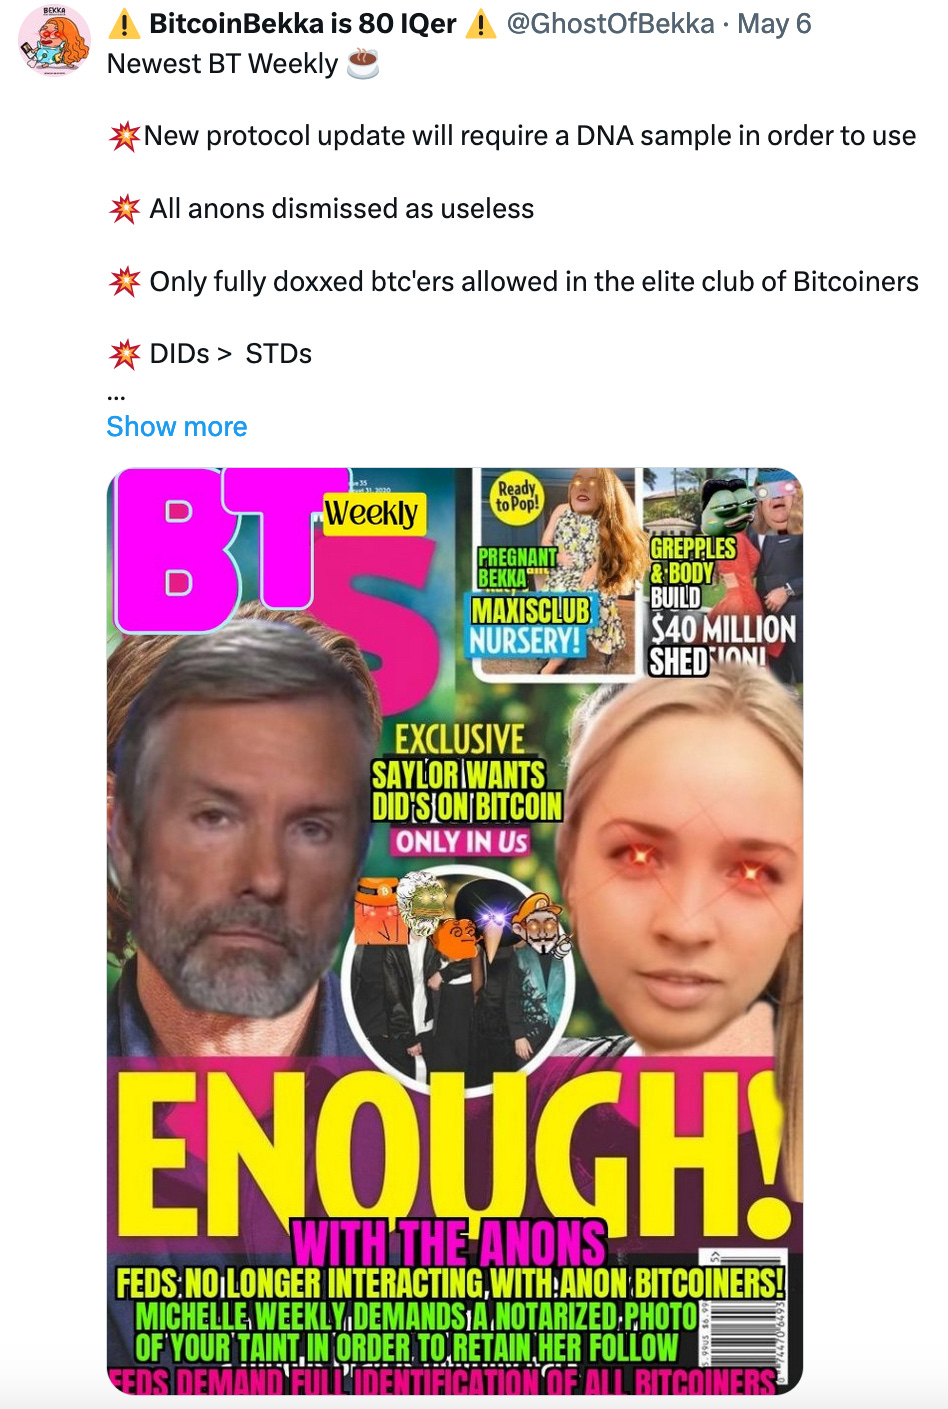Click the coffee cup emoji after BT Weekly
Image resolution: width=948 pixels, height=1409 pixels.
[x=363, y=64]
